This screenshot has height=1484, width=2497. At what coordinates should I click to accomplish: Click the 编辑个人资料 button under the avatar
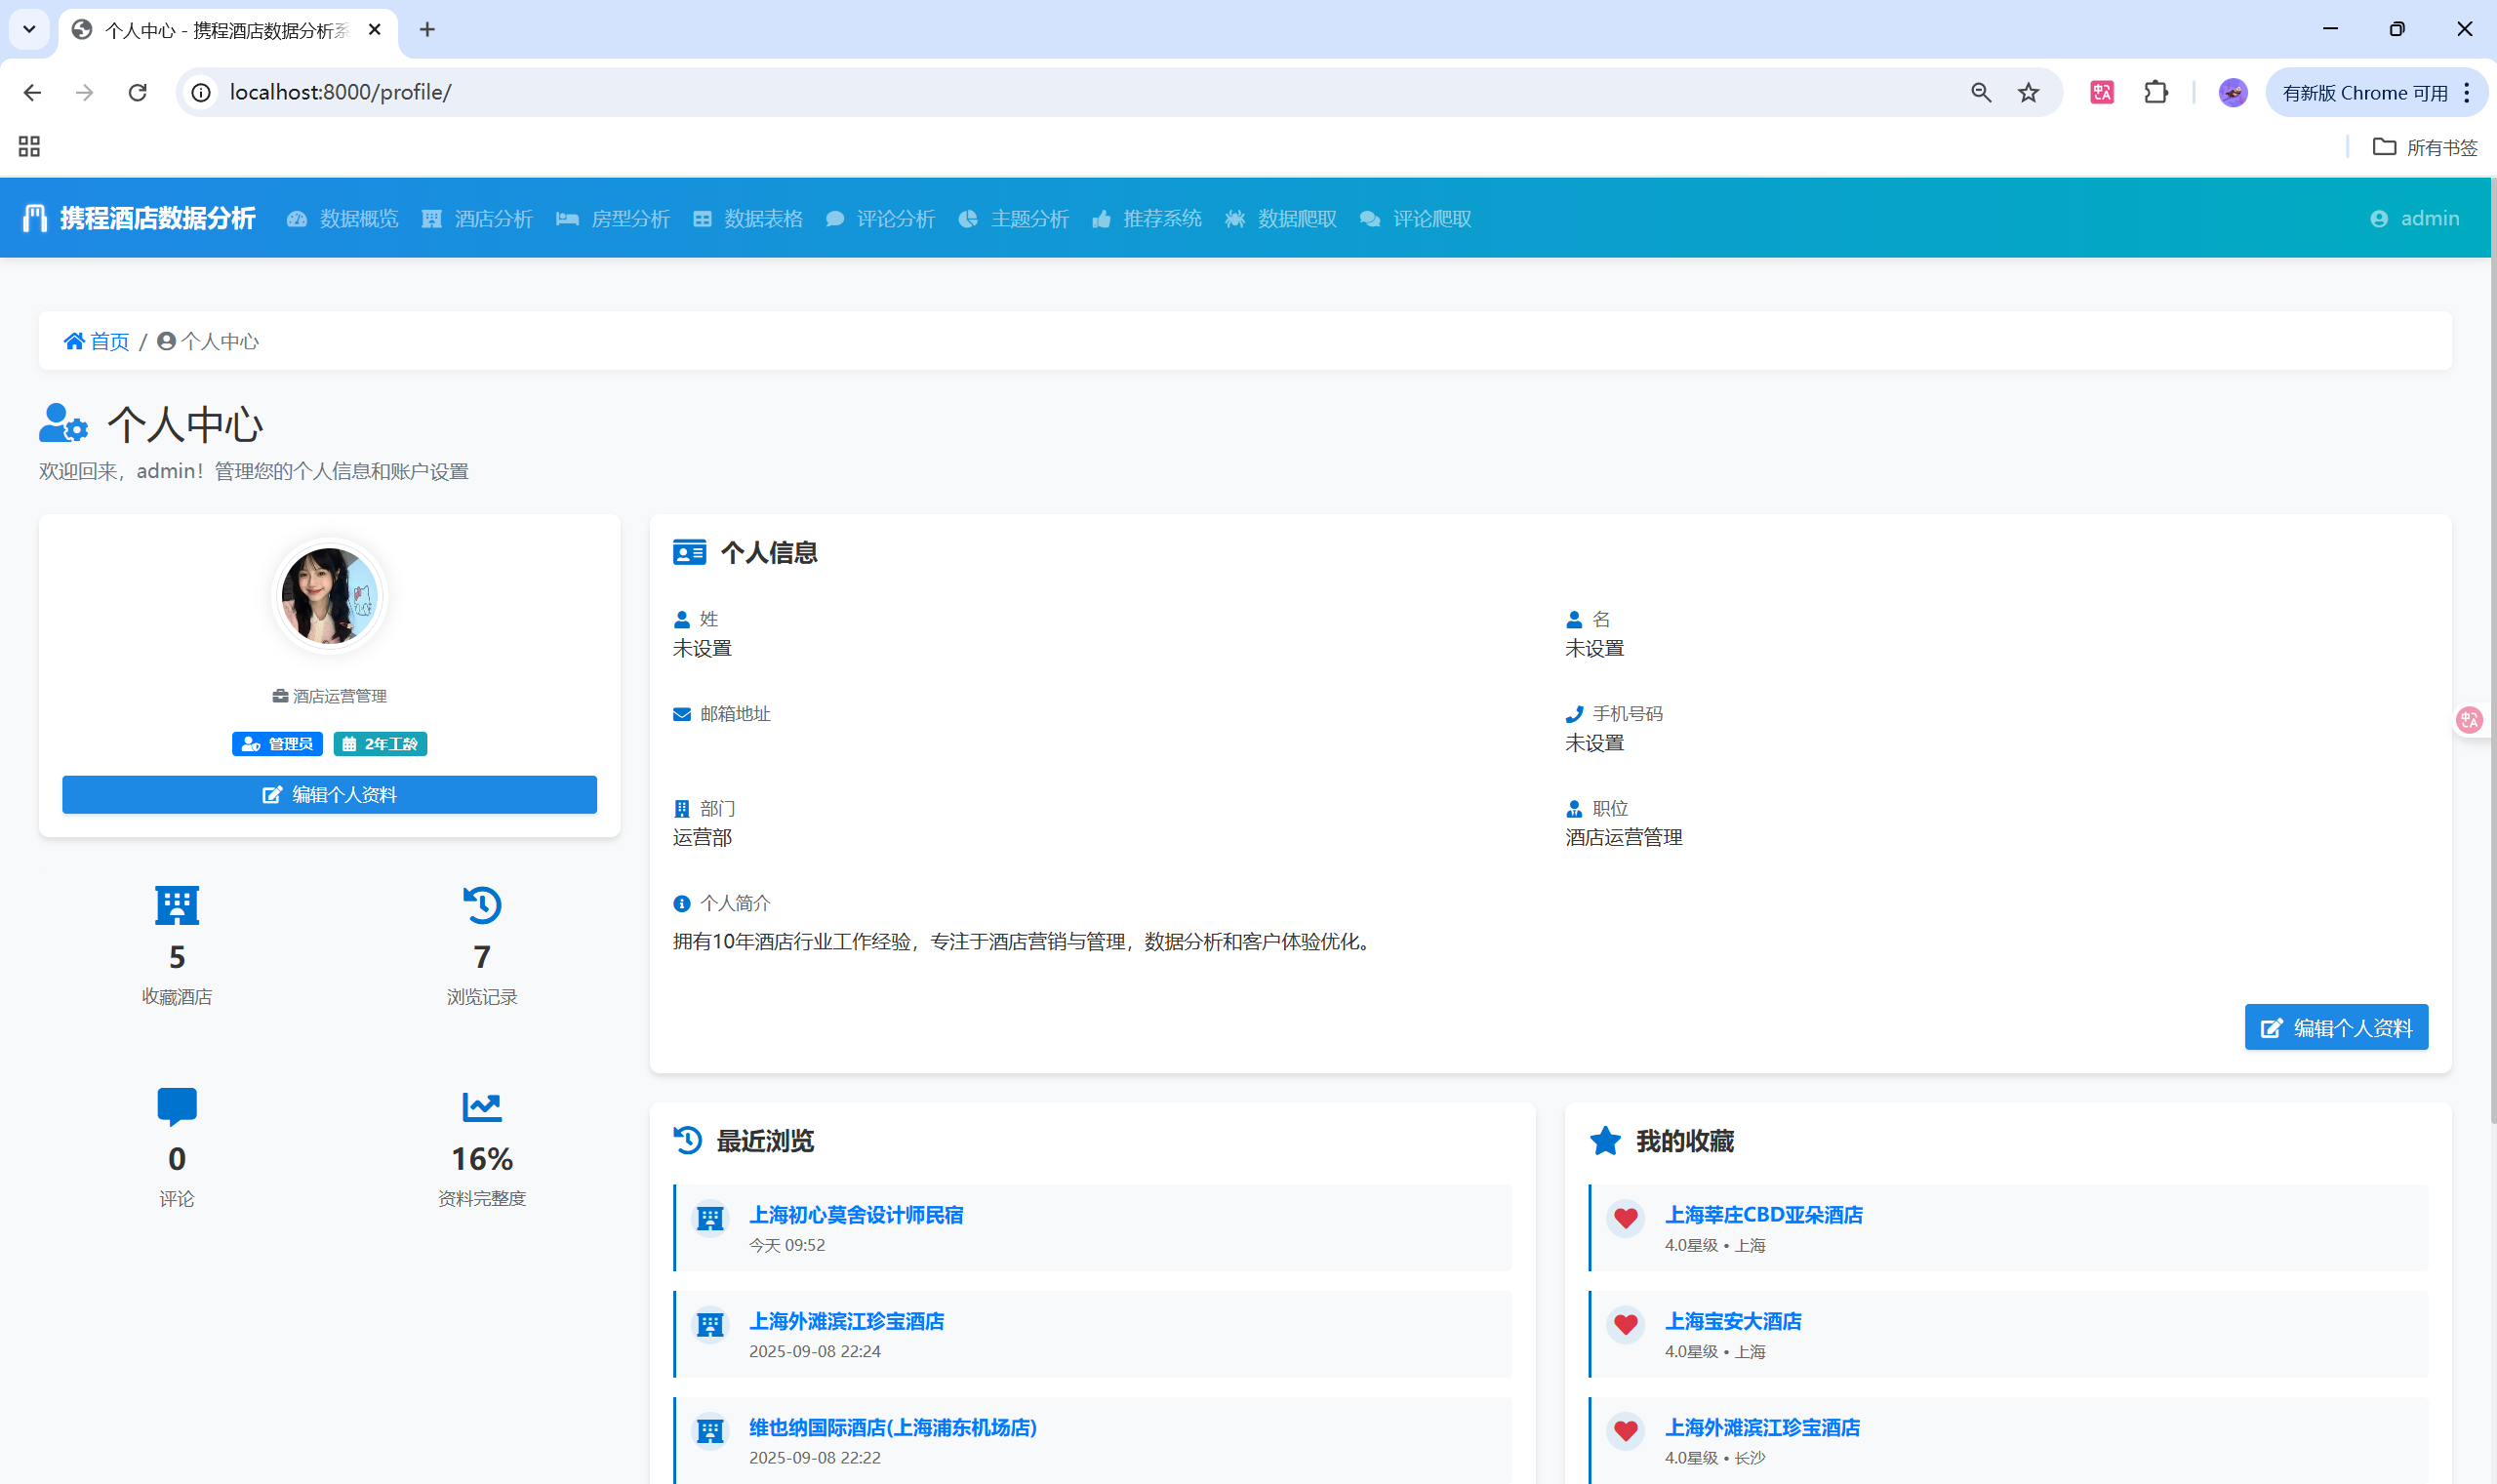click(329, 795)
